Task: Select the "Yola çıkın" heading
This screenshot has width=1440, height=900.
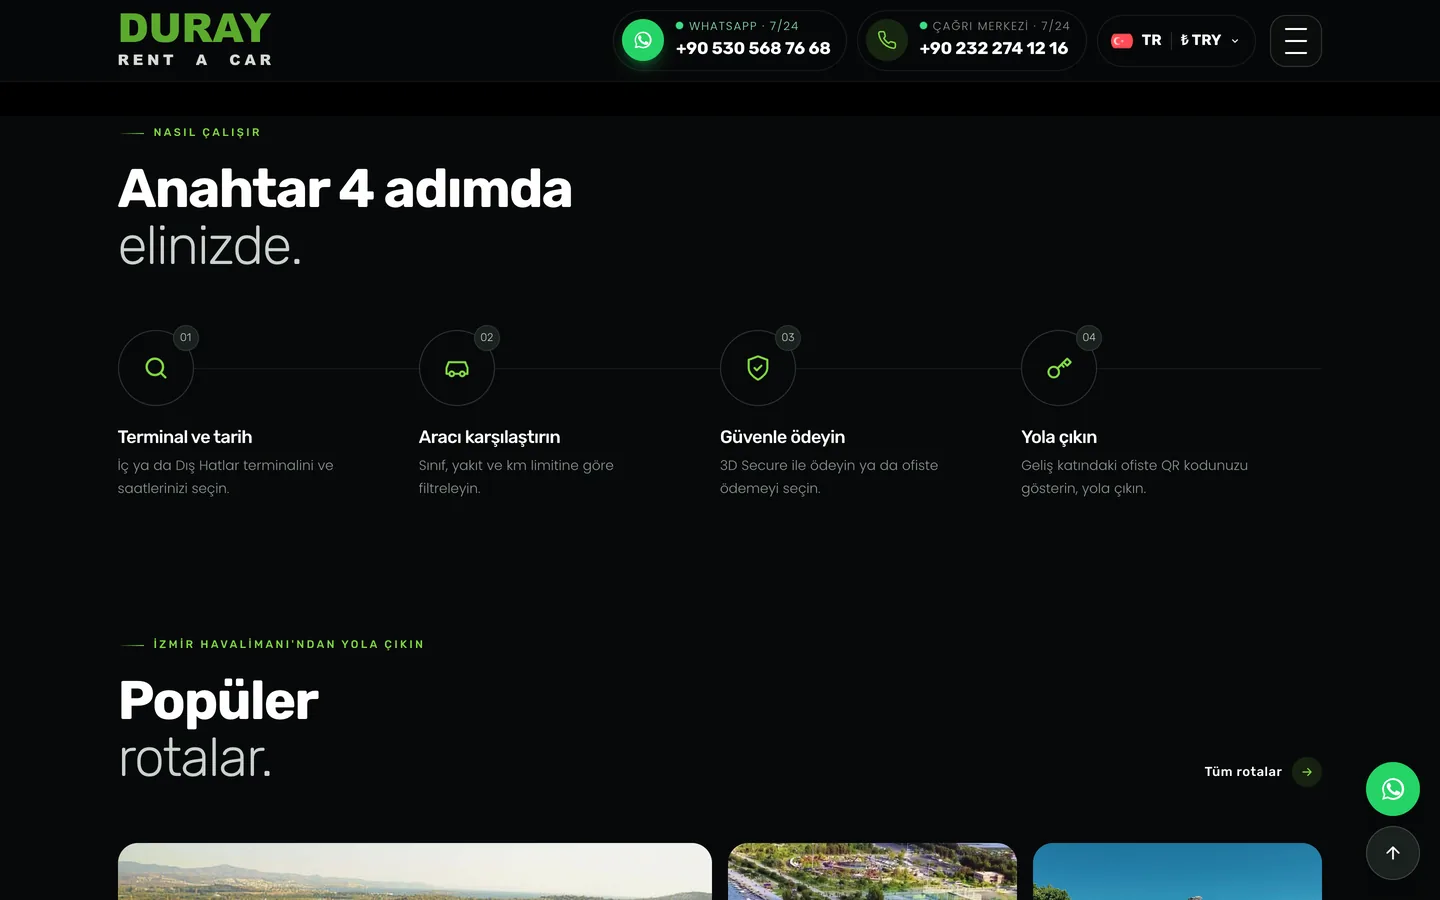Action: [x=1059, y=437]
